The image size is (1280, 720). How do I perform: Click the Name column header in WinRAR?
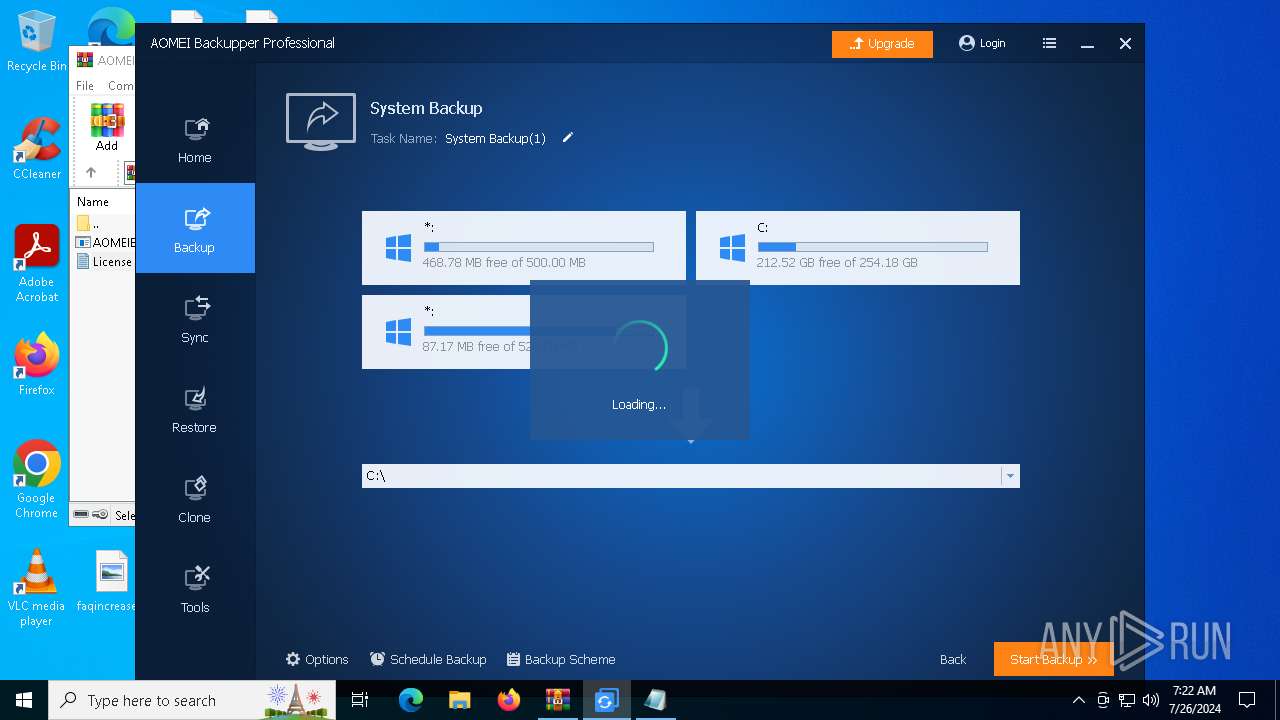(93, 202)
